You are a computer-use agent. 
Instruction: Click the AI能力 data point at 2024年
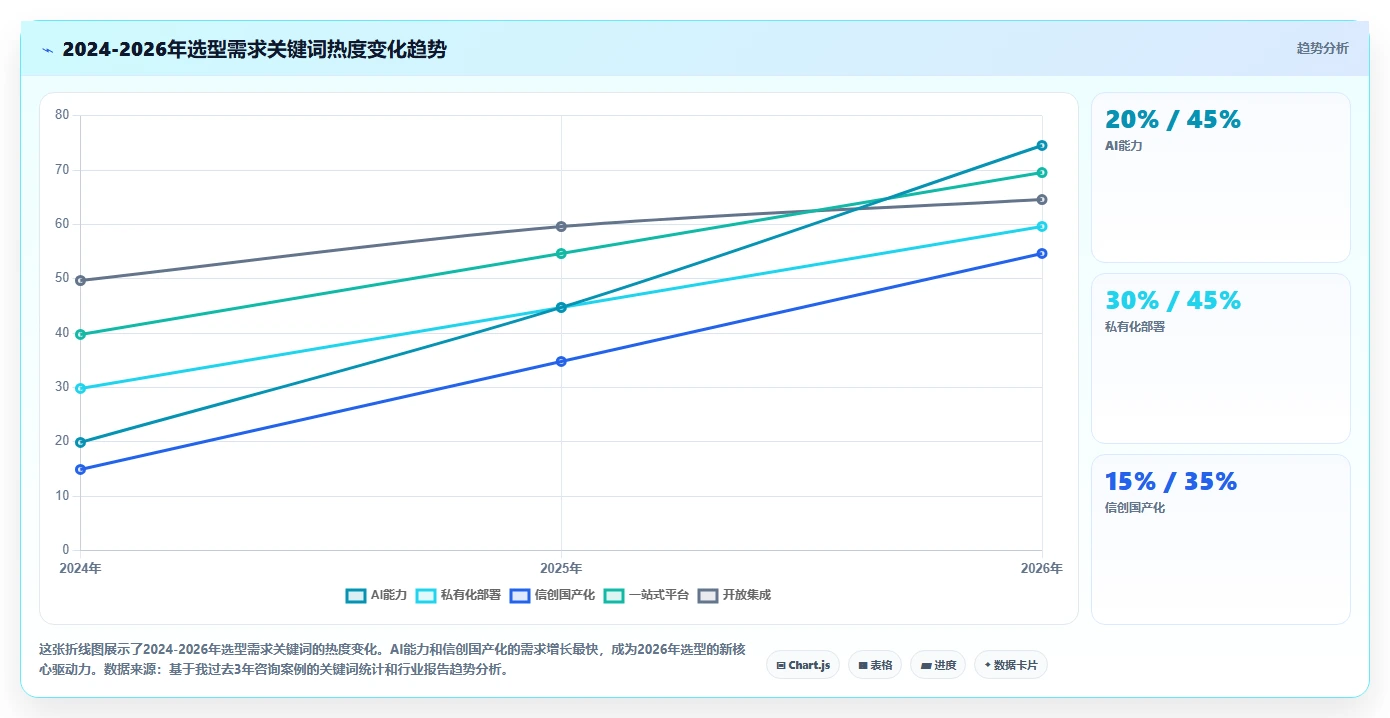click(x=80, y=443)
